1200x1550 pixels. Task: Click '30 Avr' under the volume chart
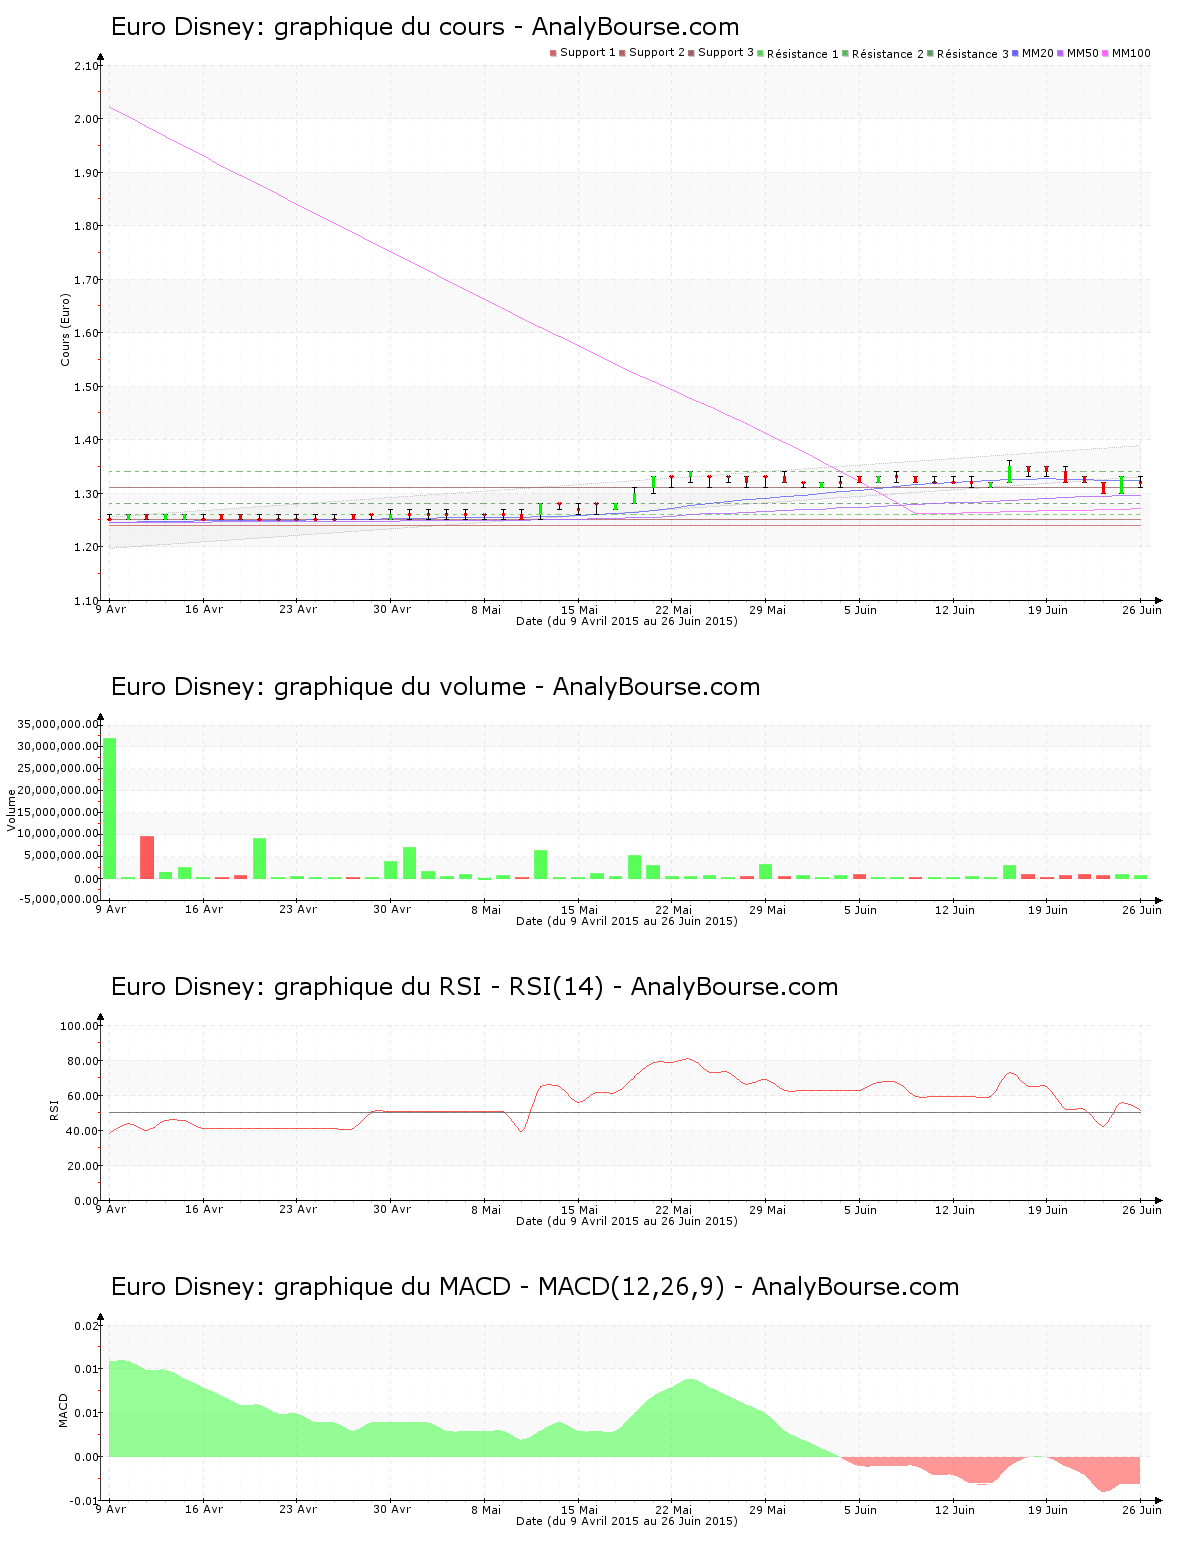[x=392, y=910]
